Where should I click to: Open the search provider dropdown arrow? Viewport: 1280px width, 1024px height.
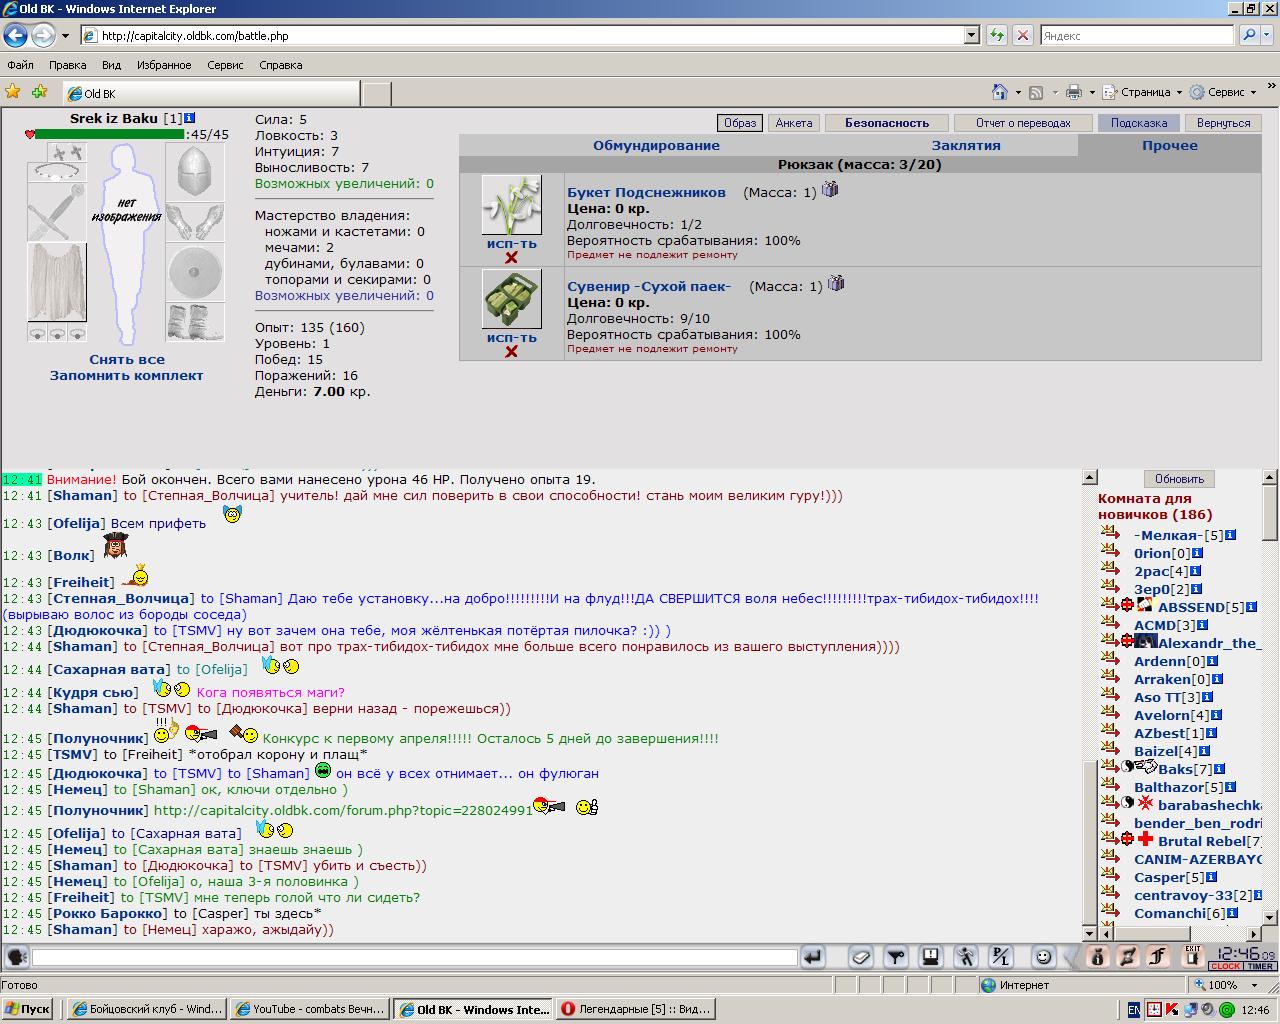pos(1266,35)
